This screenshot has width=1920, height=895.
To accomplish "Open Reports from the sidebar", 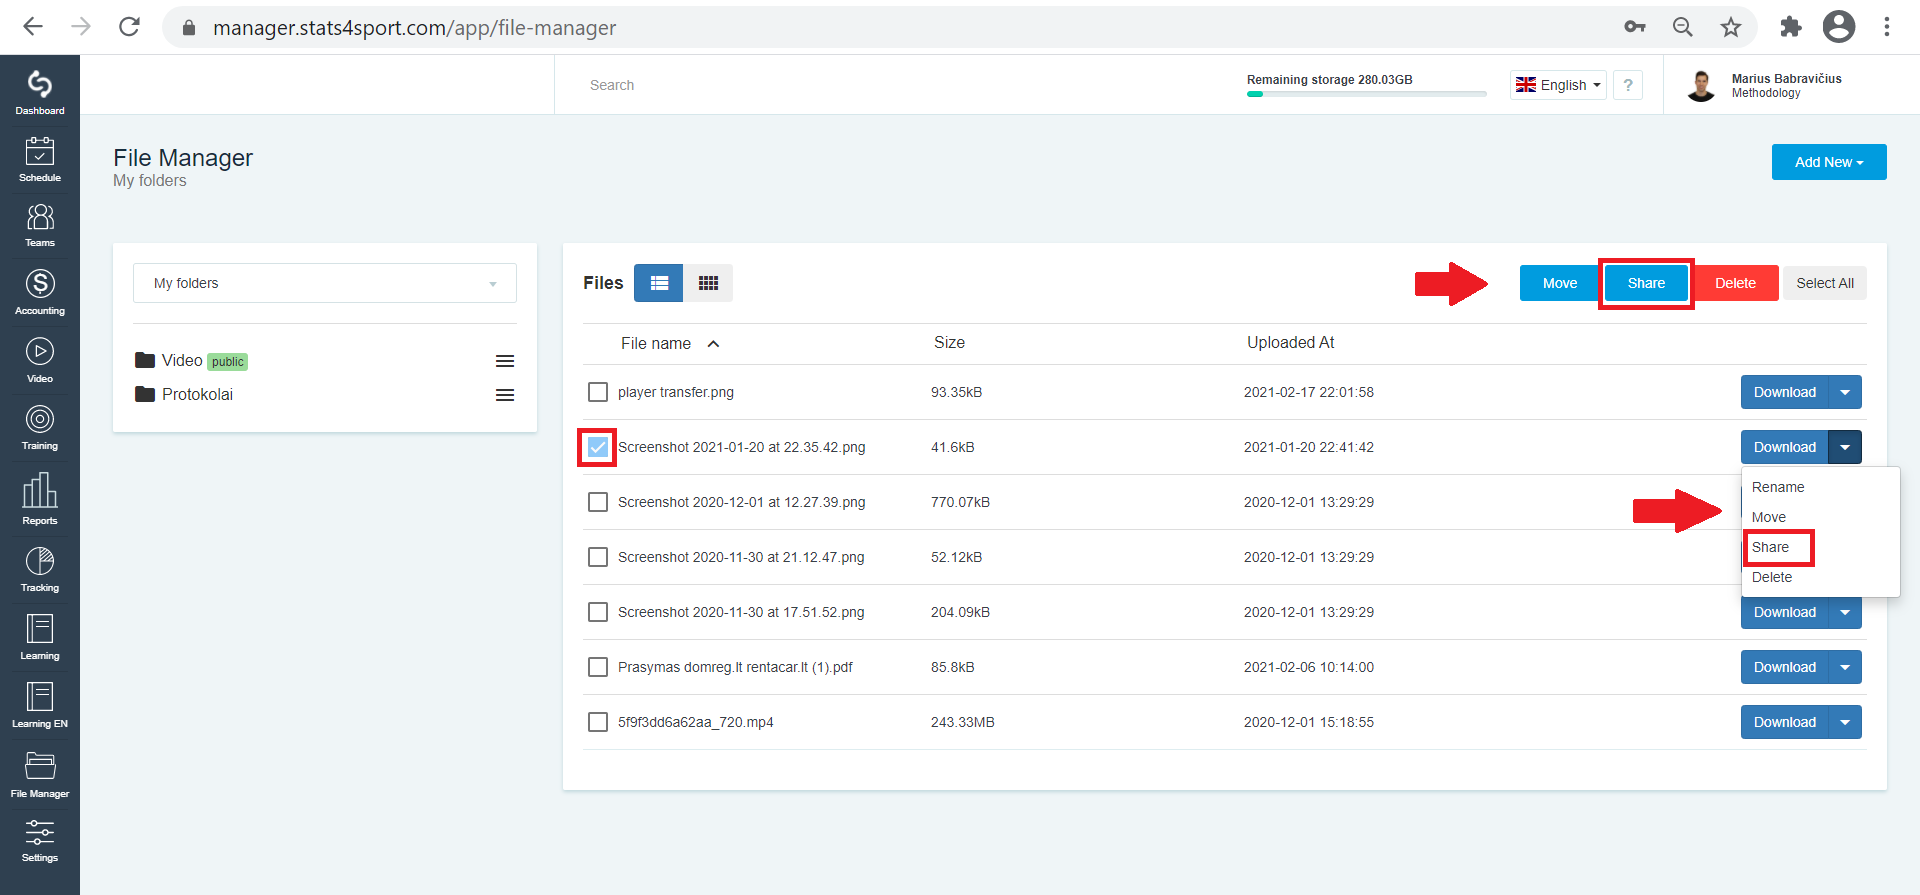I will pyautogui.click(x=40, y=499).
